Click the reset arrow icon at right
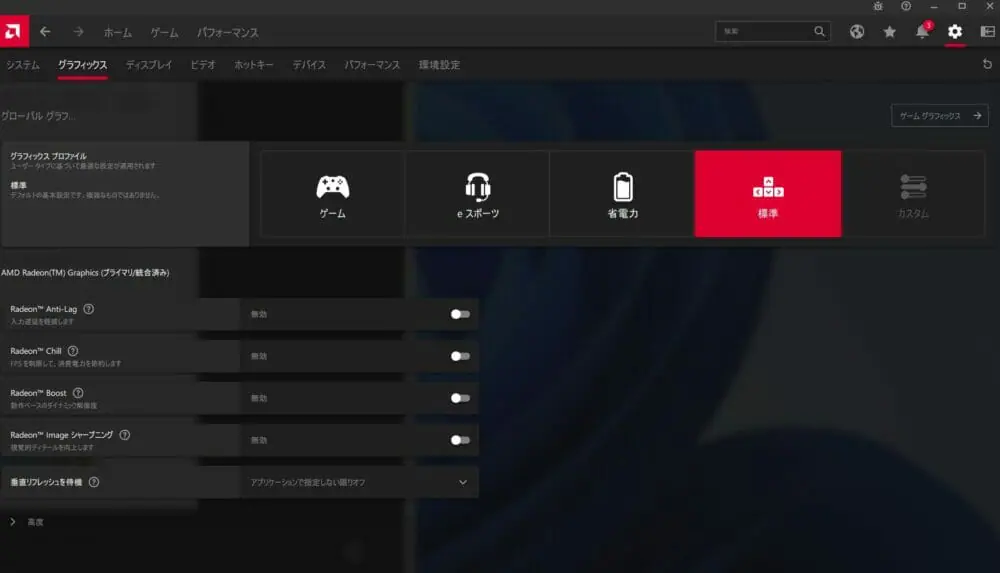The height and width of the screenshot is (573, 1000). (x=988, y=64)
